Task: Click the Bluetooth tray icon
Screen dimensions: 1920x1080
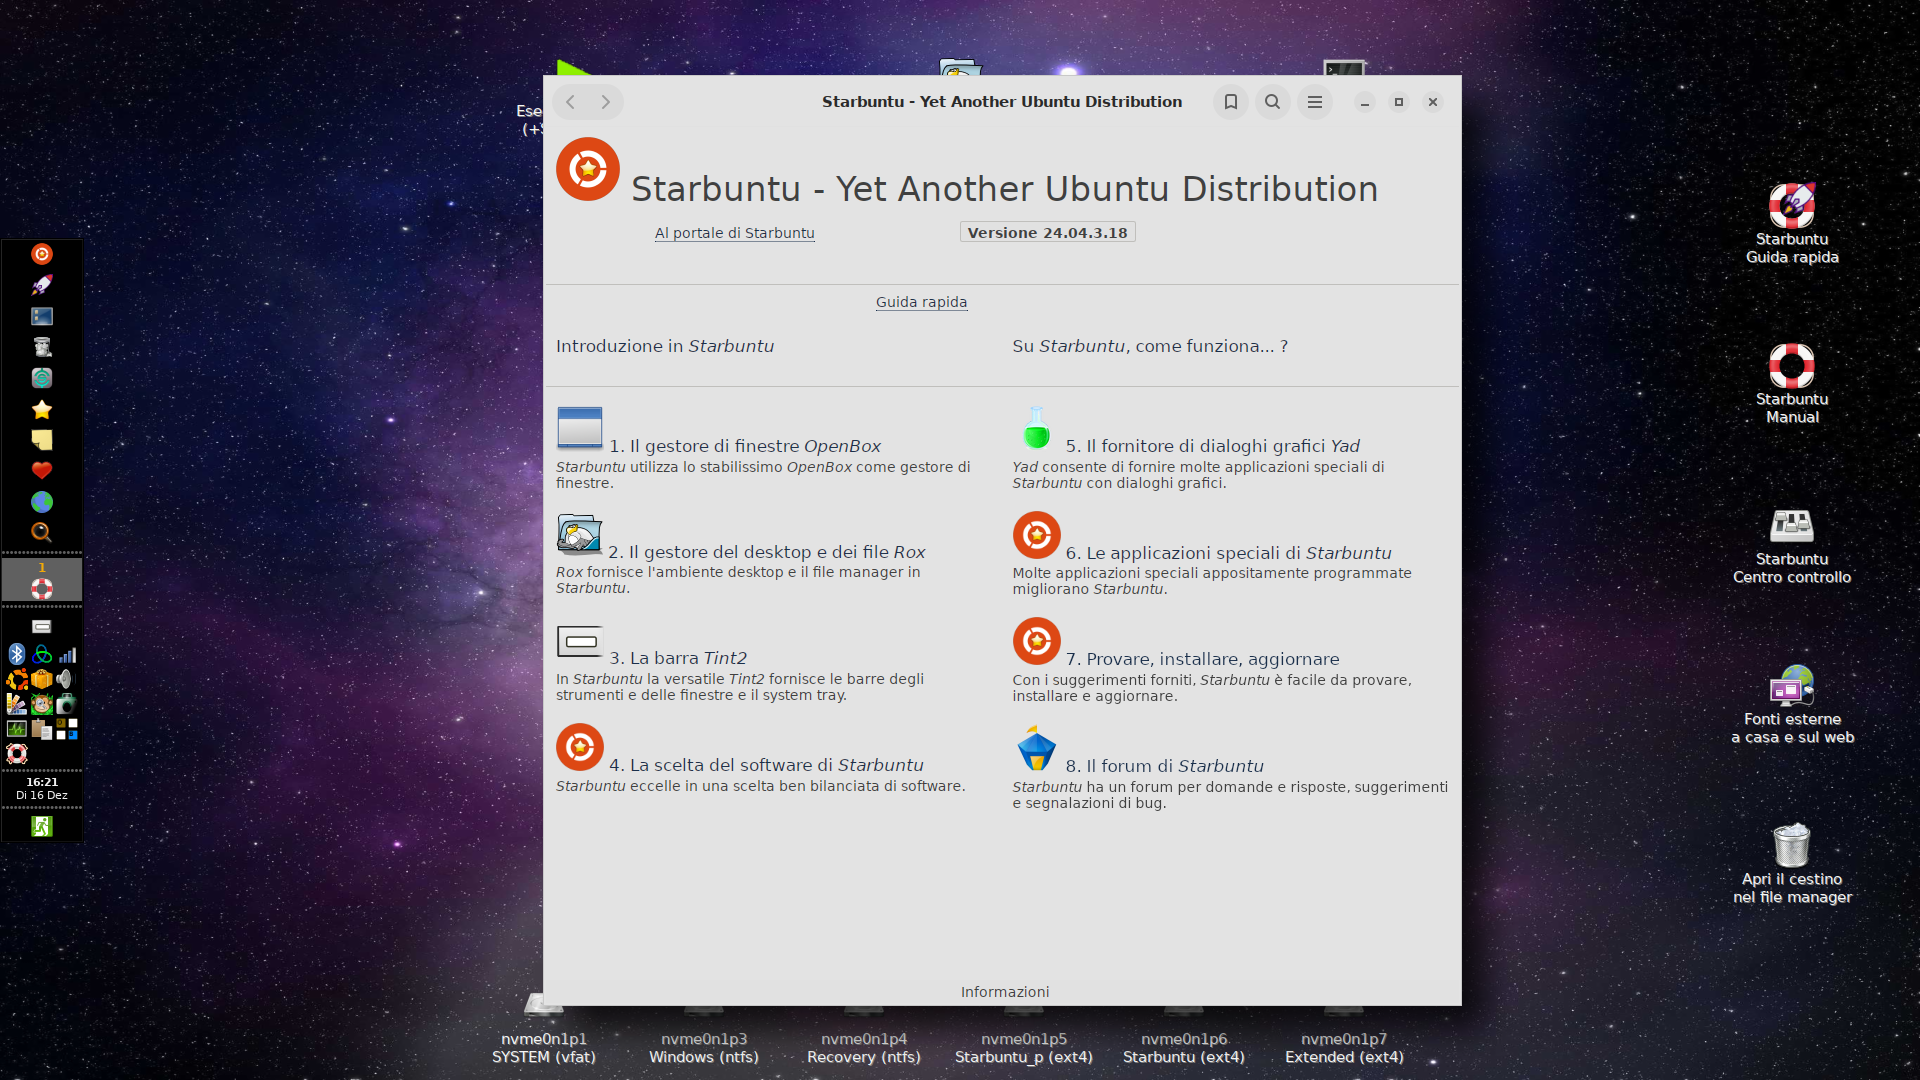Action: pyautogui.click(x=17, y=654)
